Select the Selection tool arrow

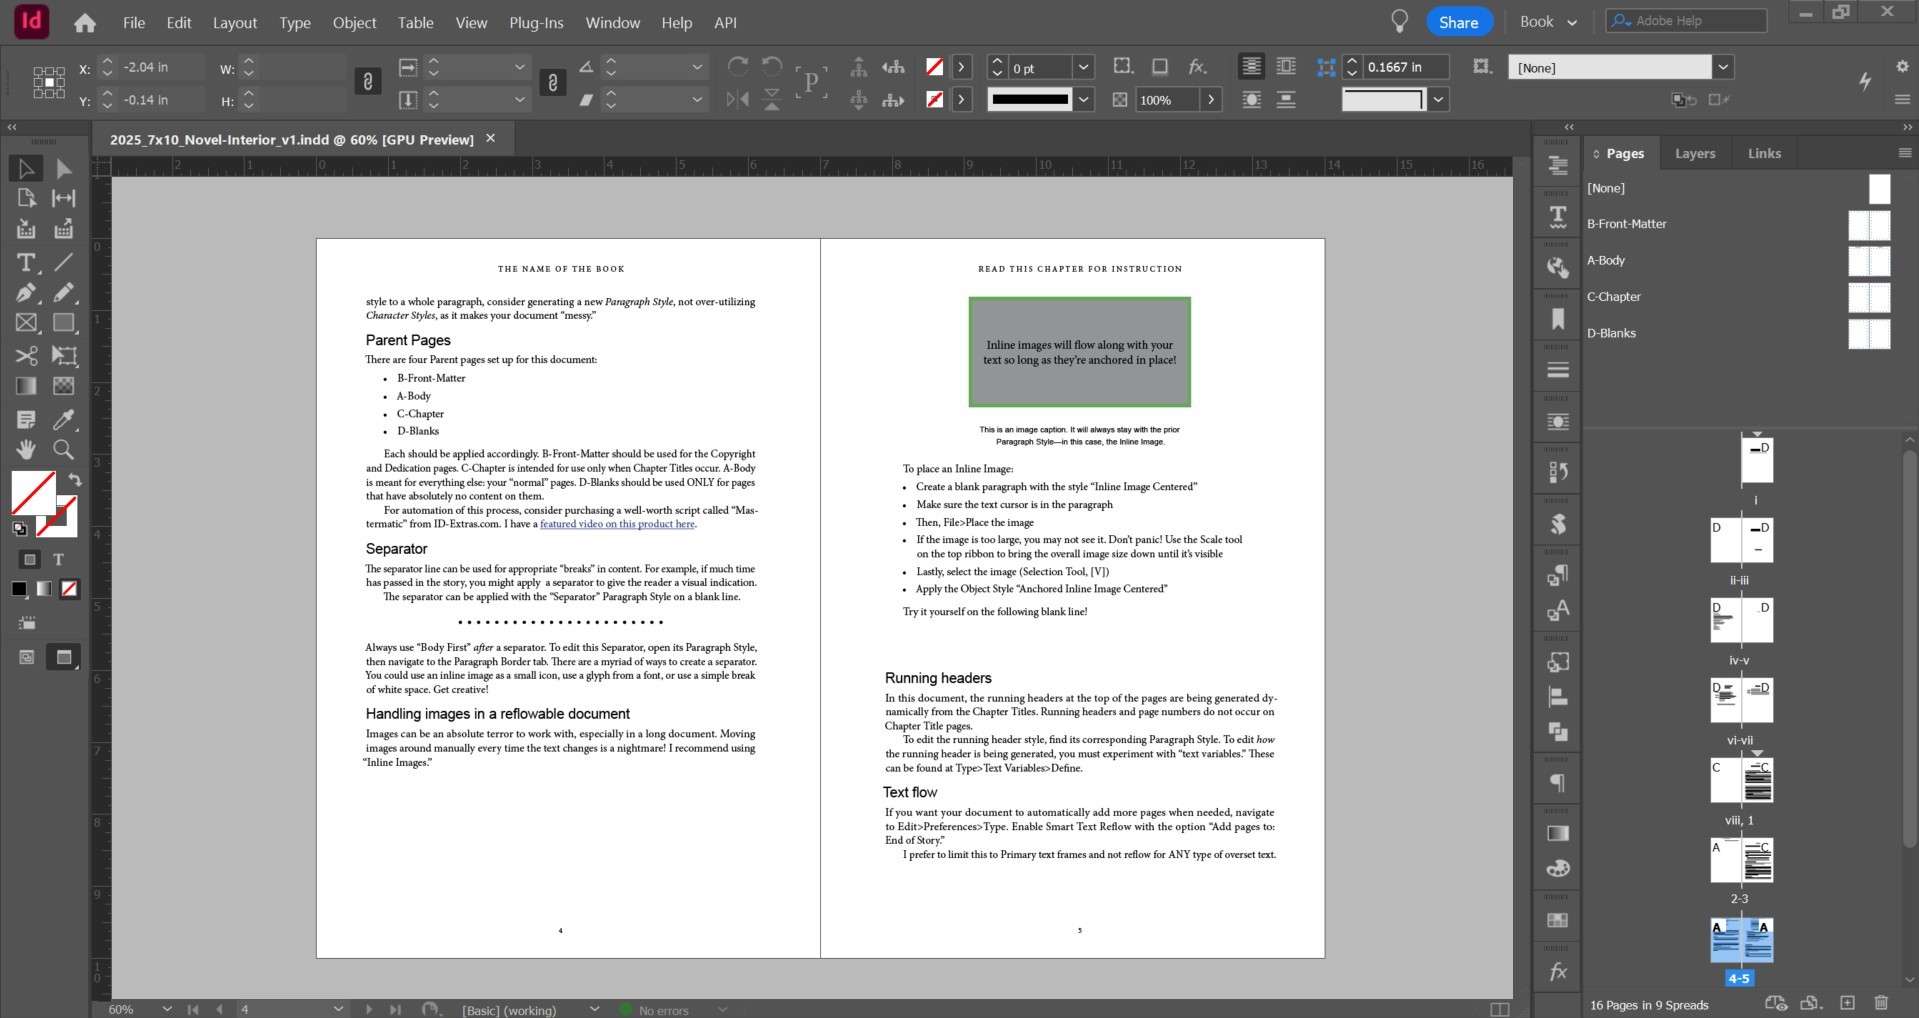tap(27, 169)
